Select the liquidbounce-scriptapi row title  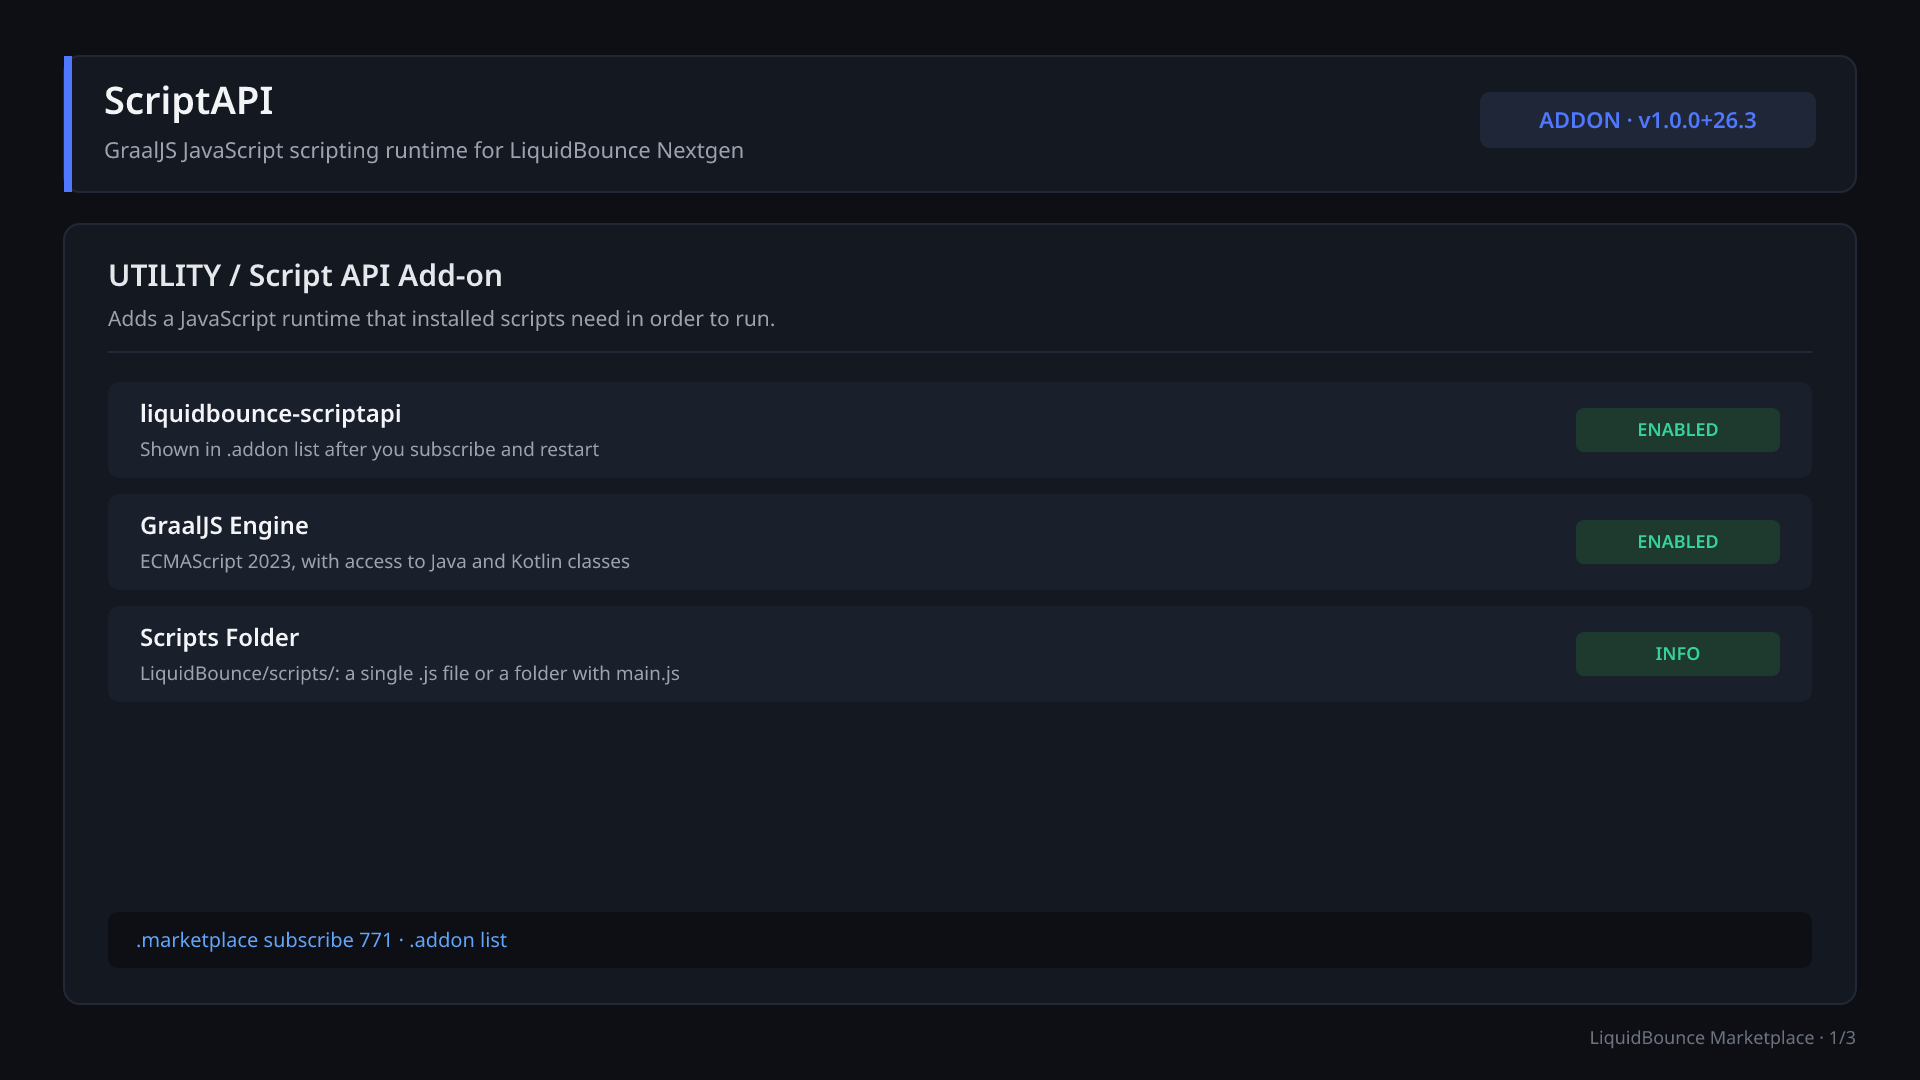point(270,414)
